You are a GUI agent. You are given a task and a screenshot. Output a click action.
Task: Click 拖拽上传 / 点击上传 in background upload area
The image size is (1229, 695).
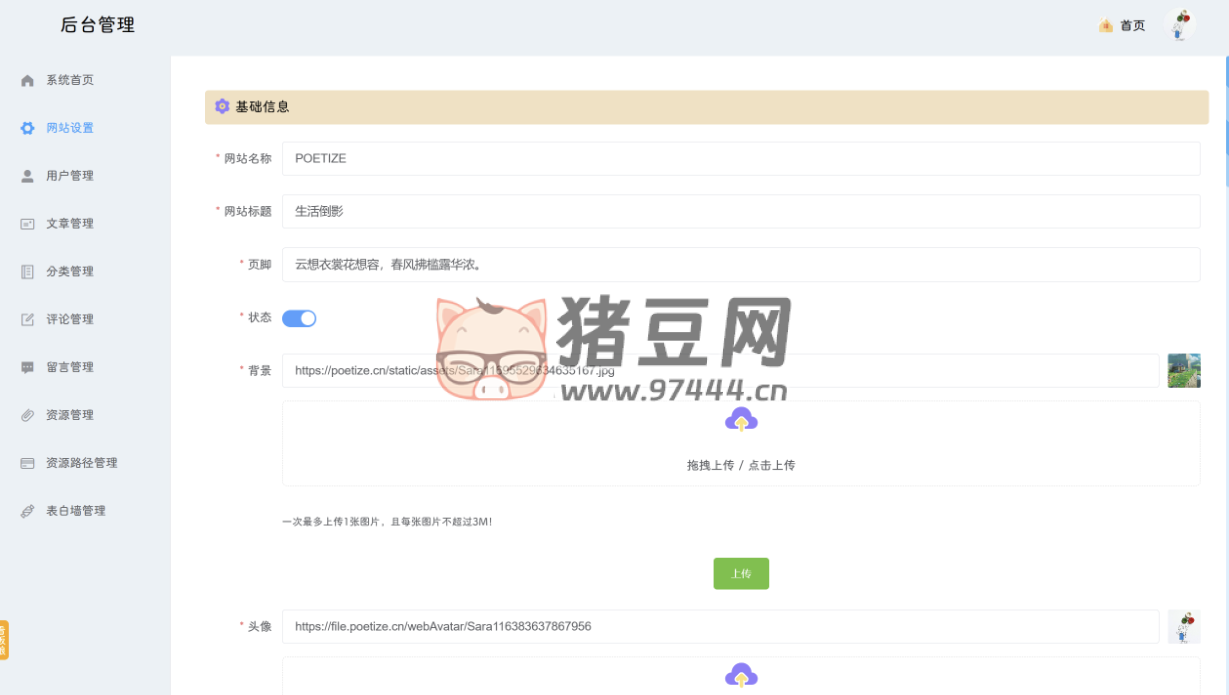pos(741,465)
